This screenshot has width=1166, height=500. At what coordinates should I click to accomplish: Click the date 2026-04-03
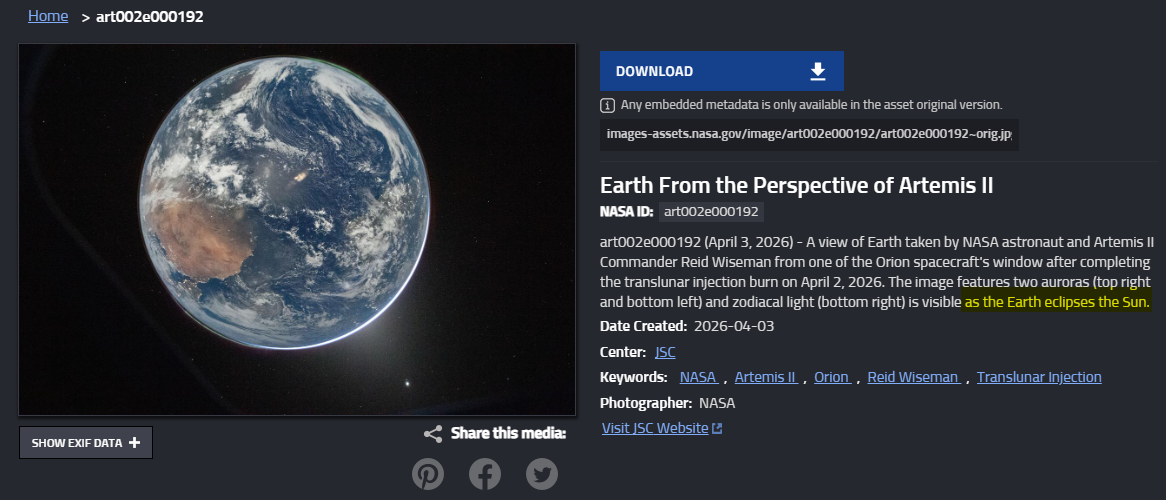click(x=734, y=327)
